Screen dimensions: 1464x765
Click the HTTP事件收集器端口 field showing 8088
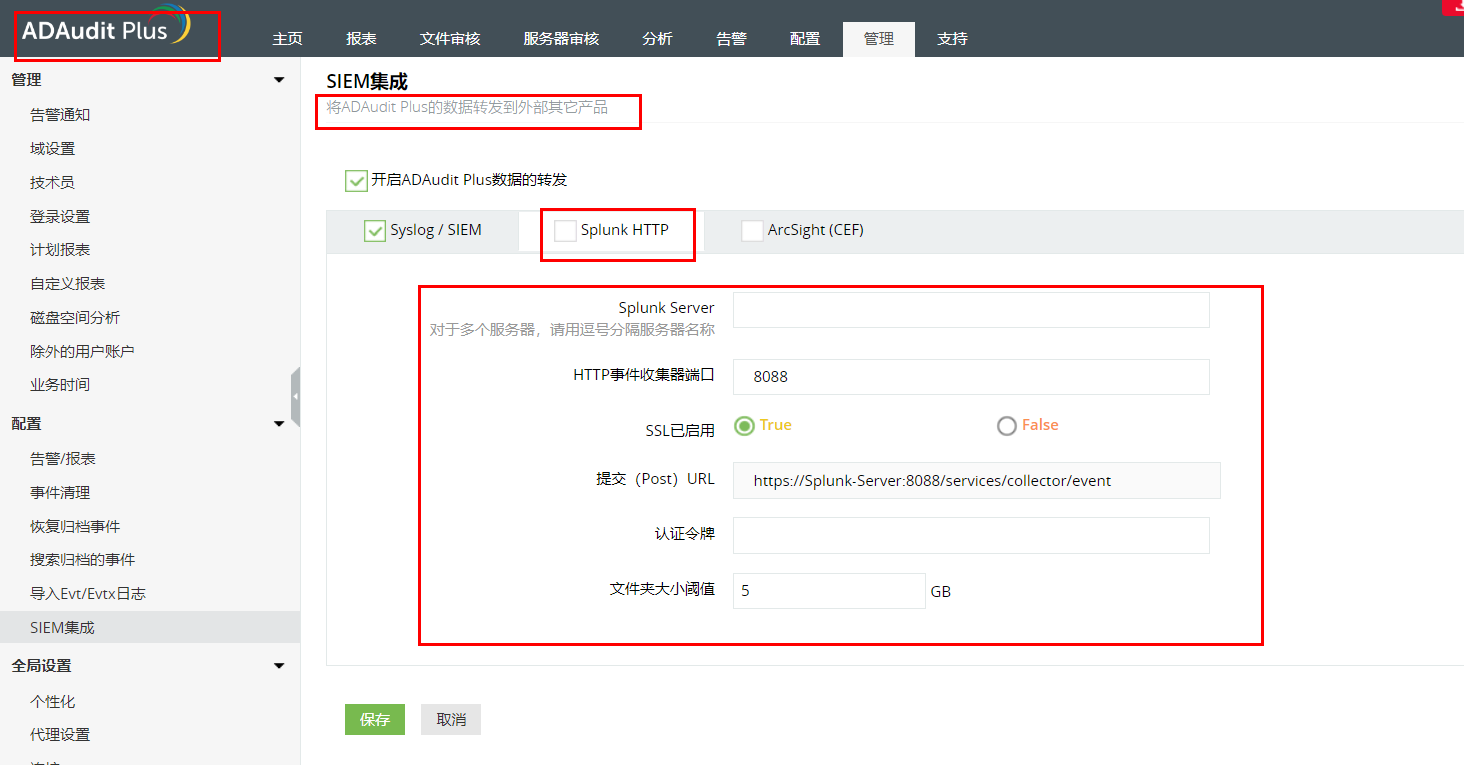(x=971, y=377)
